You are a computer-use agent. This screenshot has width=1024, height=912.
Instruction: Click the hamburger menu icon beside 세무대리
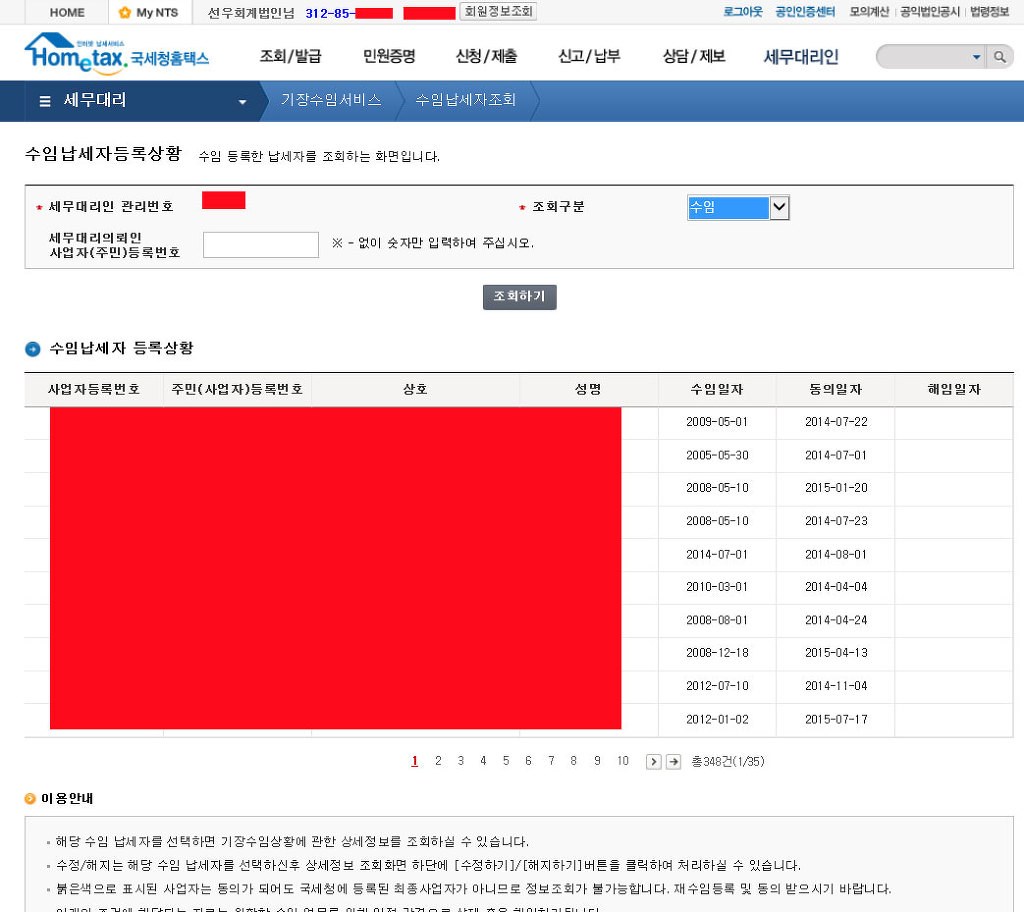45,101
